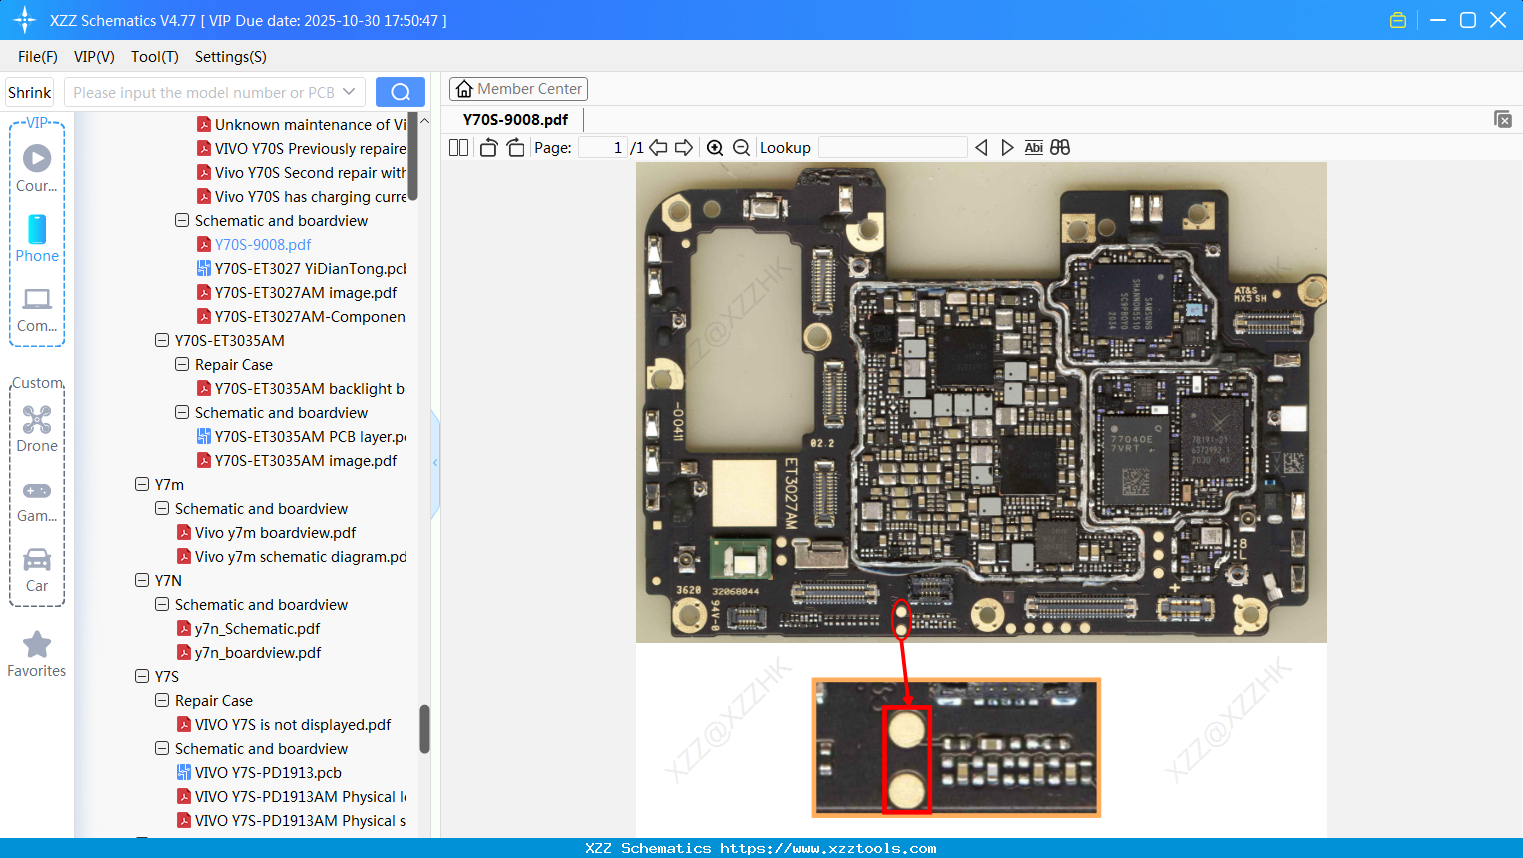1523x858 pixels.
Task: Click the blue search button
Action: click(400, 92)
